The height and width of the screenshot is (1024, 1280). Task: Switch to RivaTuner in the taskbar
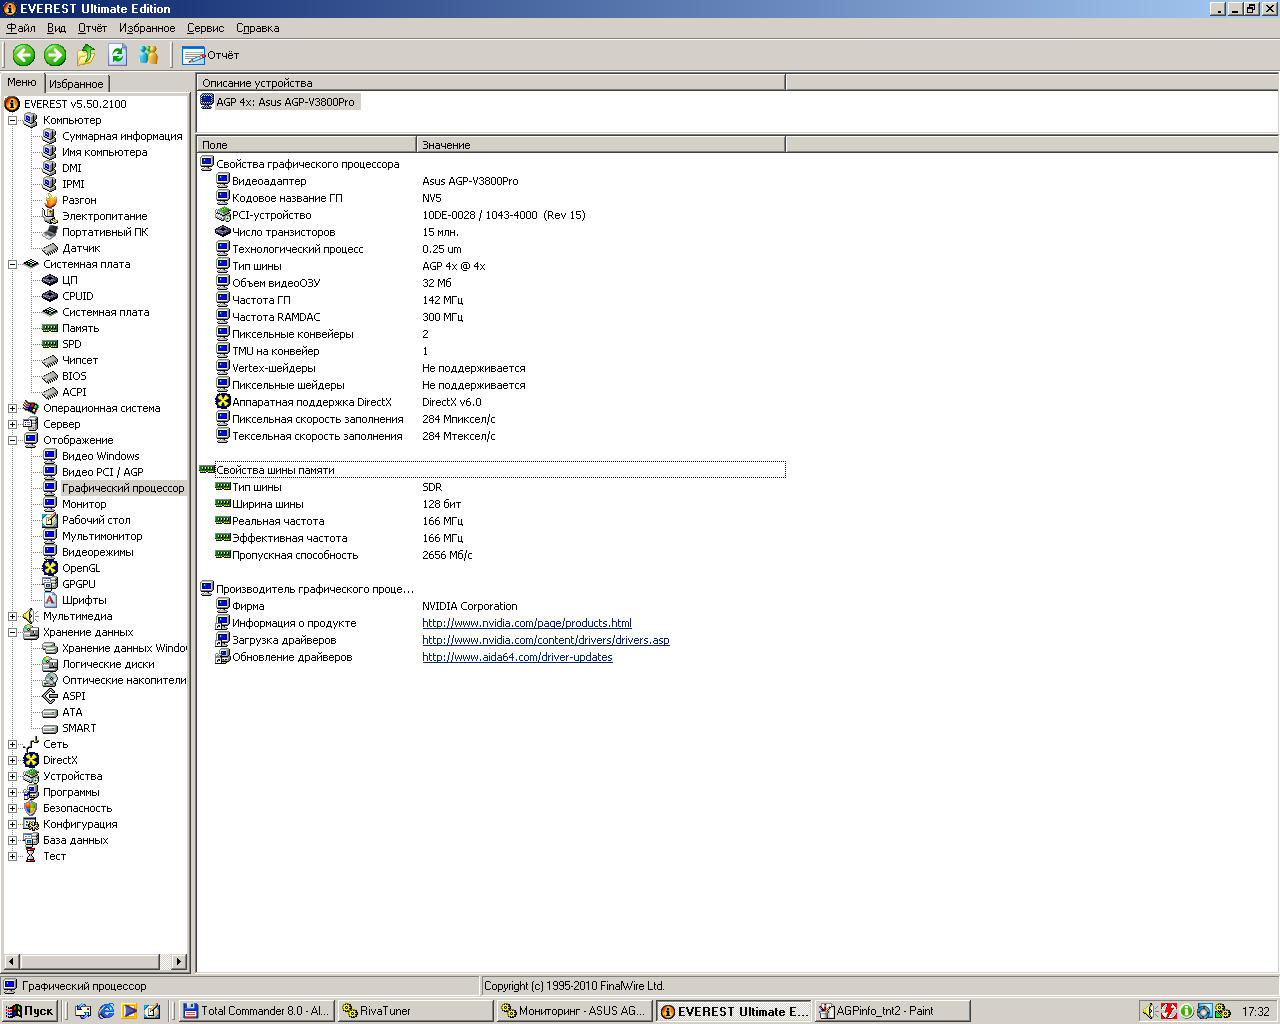pos(415,1011)
